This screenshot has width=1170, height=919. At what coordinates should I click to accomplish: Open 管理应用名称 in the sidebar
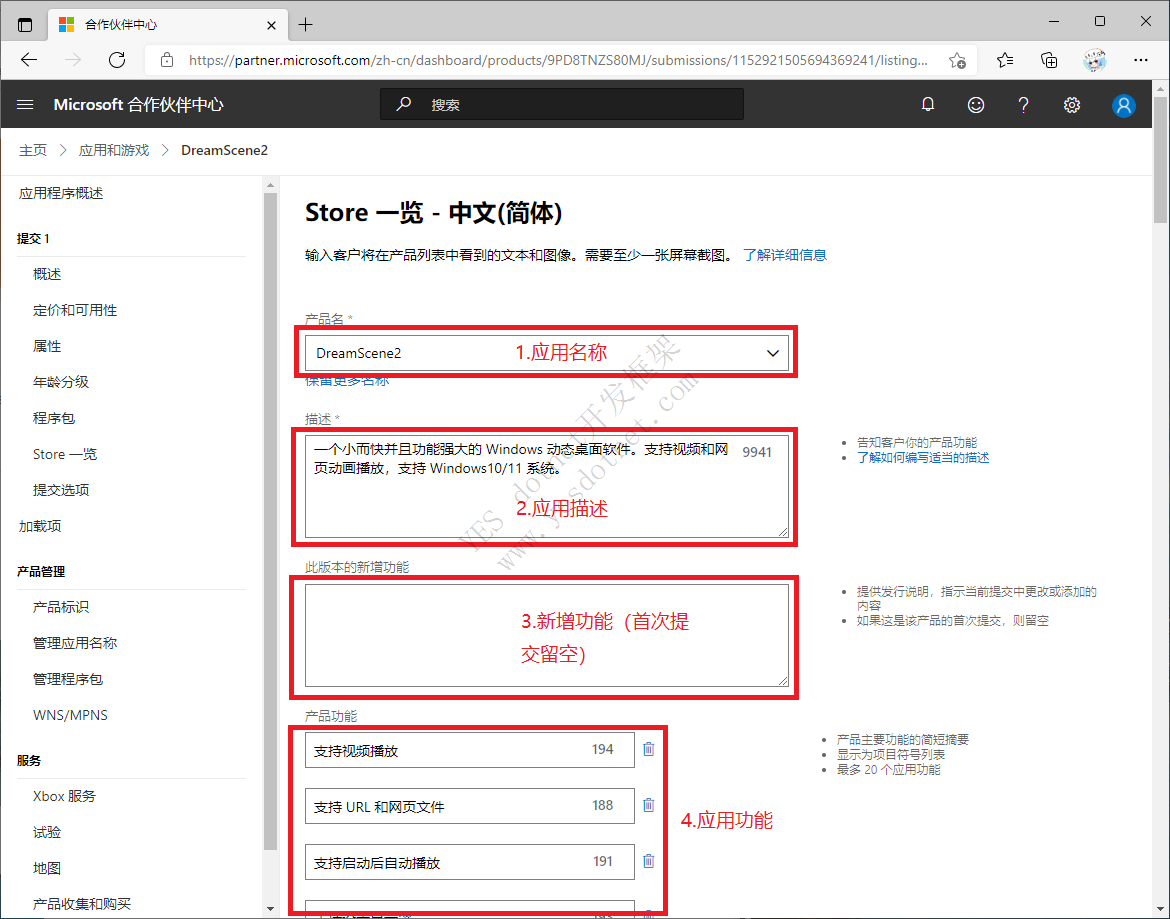click(75, 642)
